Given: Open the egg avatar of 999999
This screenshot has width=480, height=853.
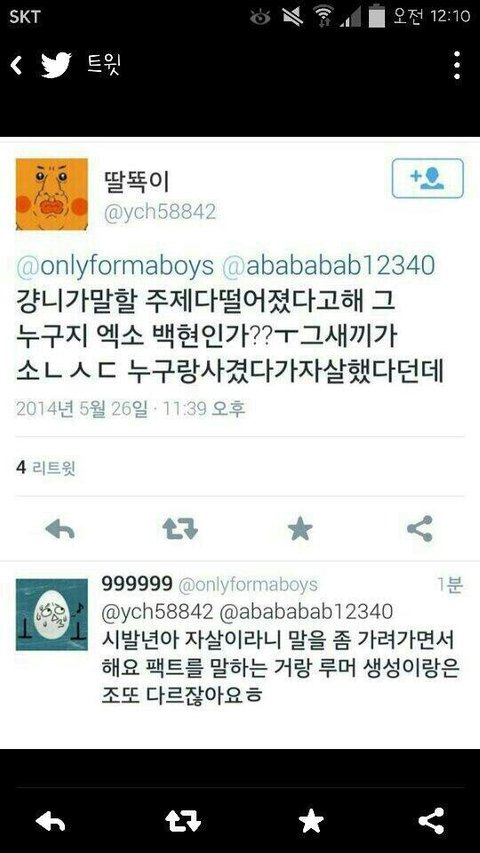Looking at the screenshot, I should pyautogui.click(x=52, y=615).
